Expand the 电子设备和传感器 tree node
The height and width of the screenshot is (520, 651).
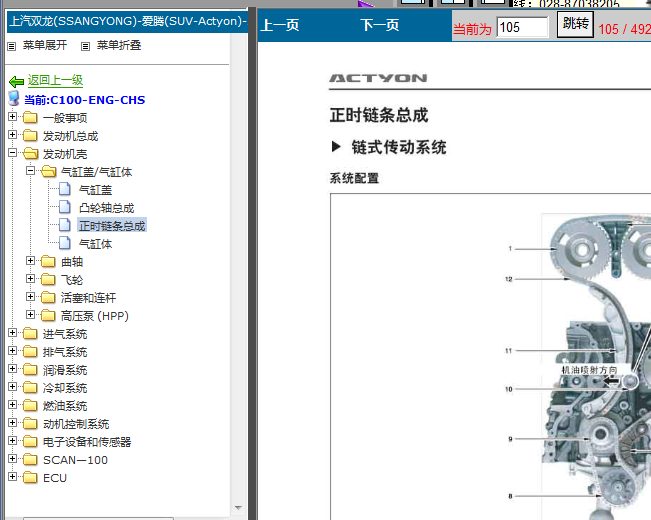(x=12, y=440)
